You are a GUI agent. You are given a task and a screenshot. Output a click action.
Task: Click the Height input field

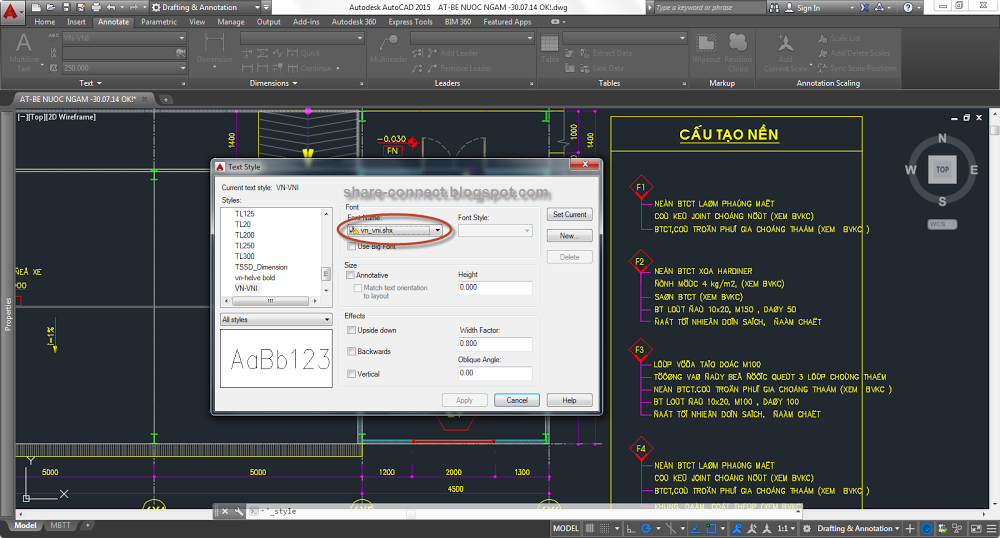pos(495,287)
